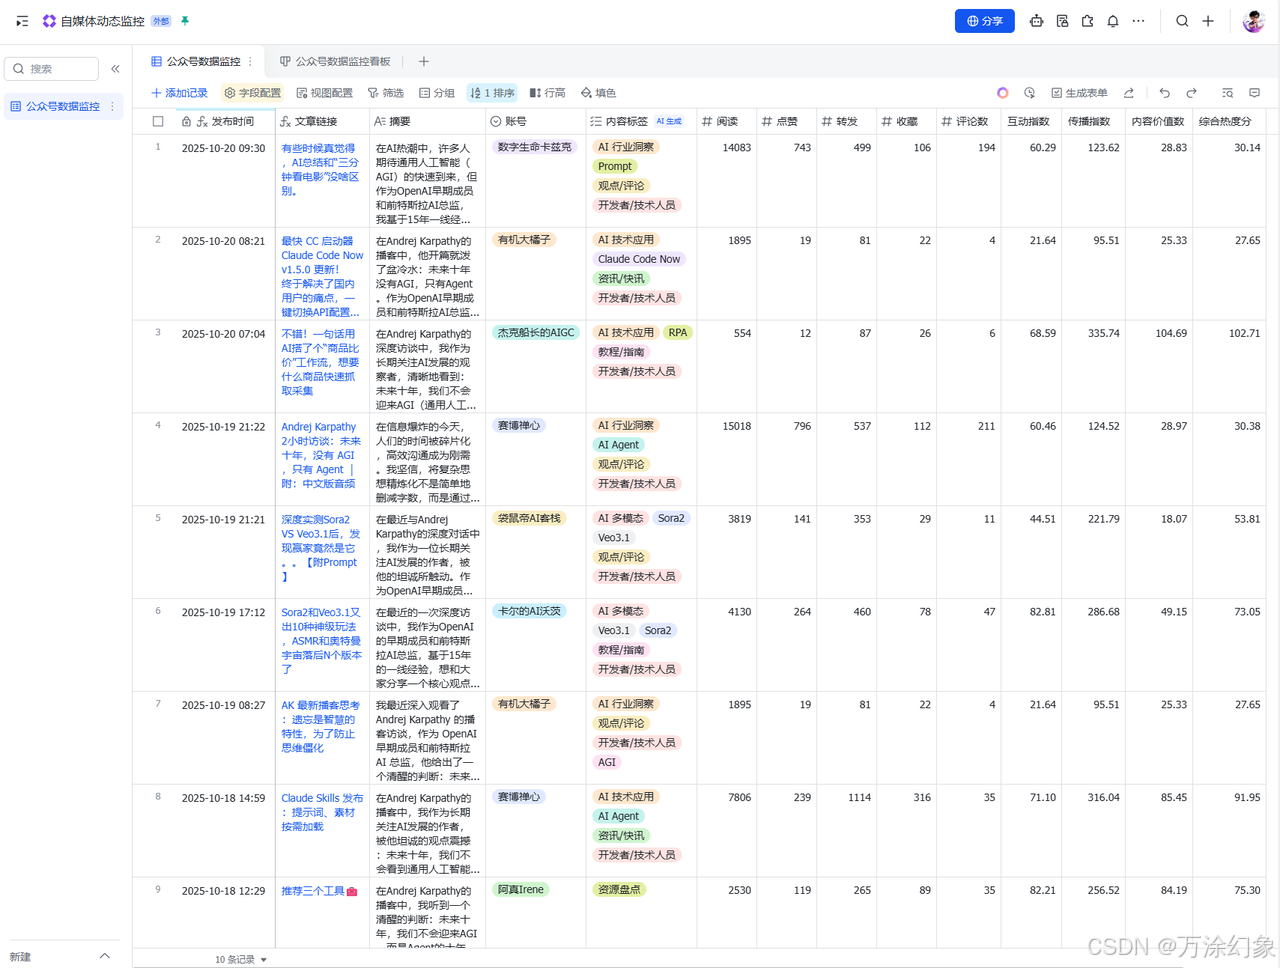Toggle the navigation menu icon at top left

[x=22, y=21]
